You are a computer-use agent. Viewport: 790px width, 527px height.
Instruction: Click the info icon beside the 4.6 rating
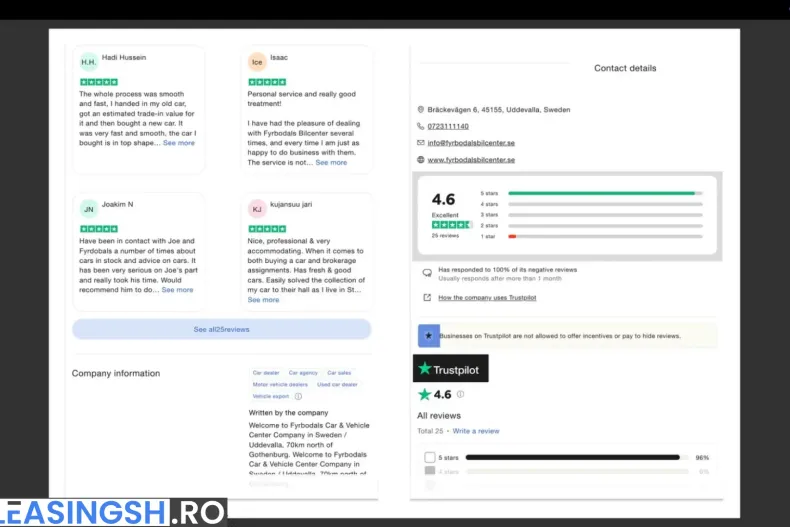461,395
